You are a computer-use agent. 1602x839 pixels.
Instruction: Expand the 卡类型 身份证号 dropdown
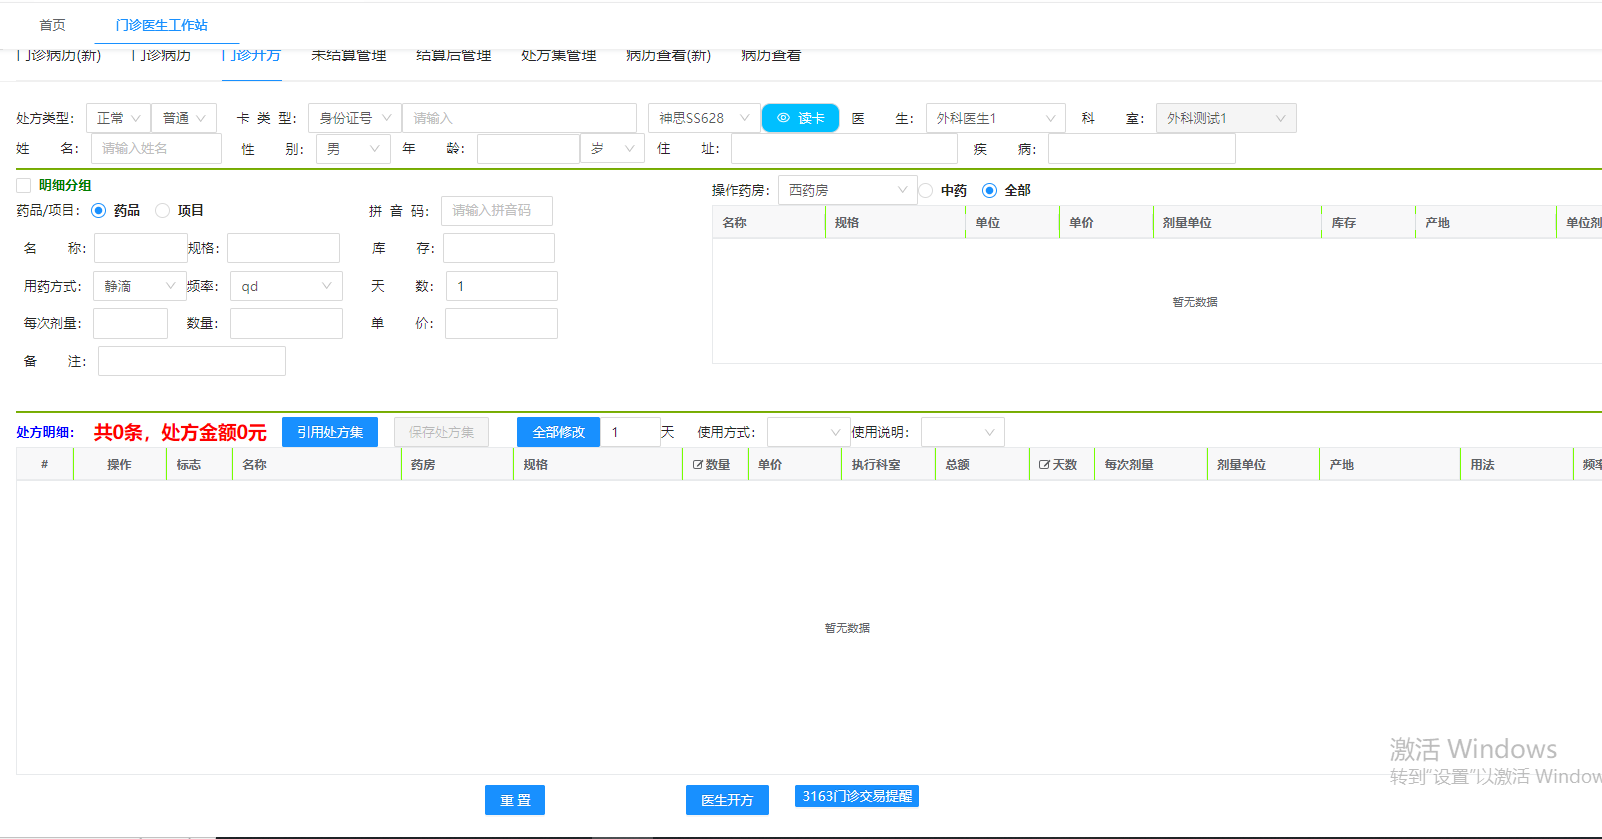354,118
